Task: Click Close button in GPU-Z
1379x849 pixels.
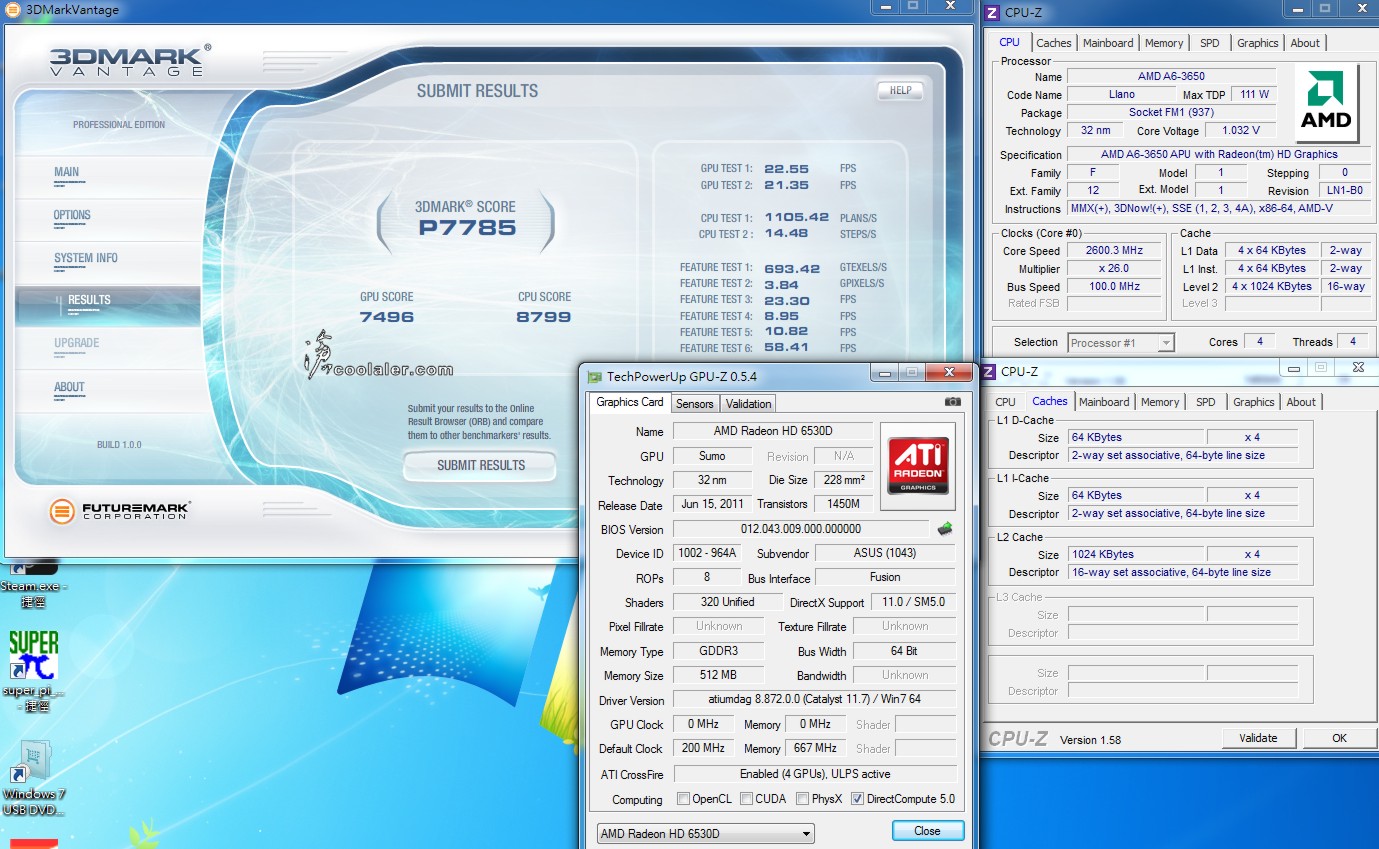Action: coord(927,831)
